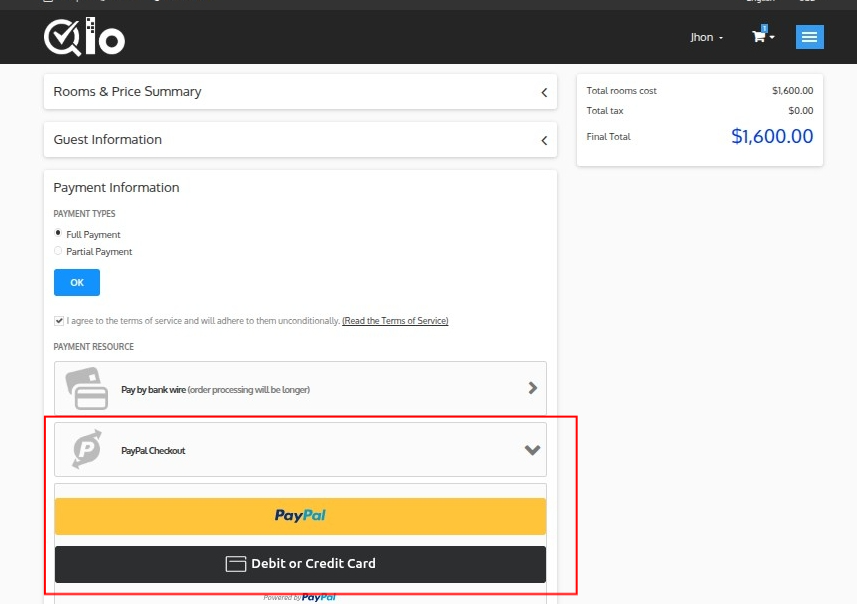
Task: Uncheck the terms of service agreement checkbox
Action: (x=58, y=320)
